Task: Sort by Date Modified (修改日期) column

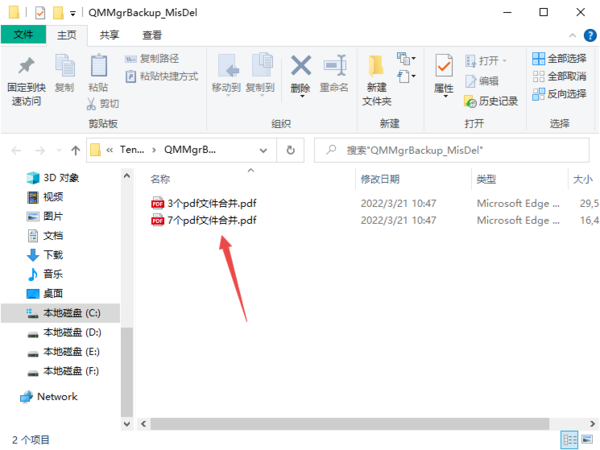Action: (x=380, y=179)
